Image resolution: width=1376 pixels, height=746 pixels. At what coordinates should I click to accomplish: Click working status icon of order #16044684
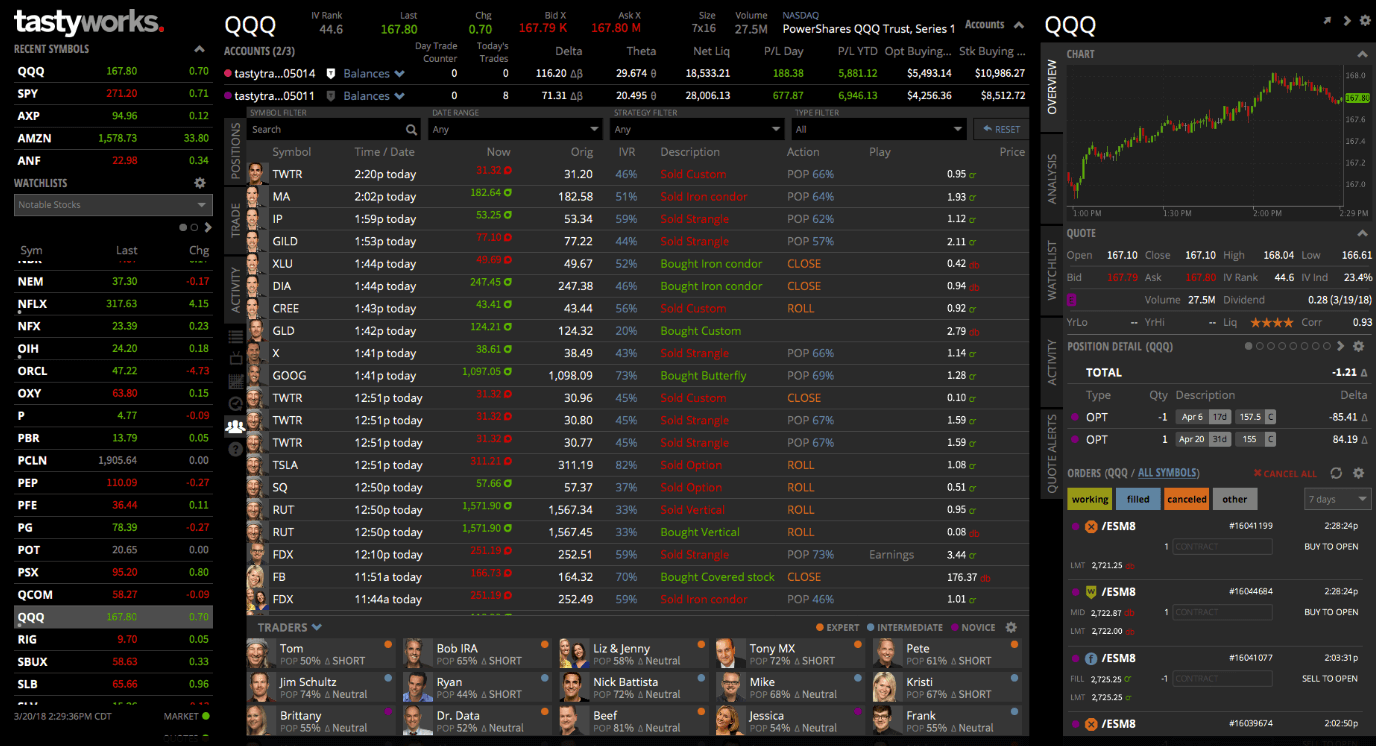[1091, 592]
